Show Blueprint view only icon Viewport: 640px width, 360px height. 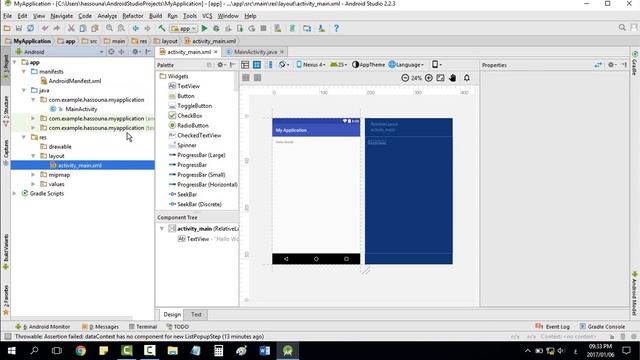coord(257,65)
